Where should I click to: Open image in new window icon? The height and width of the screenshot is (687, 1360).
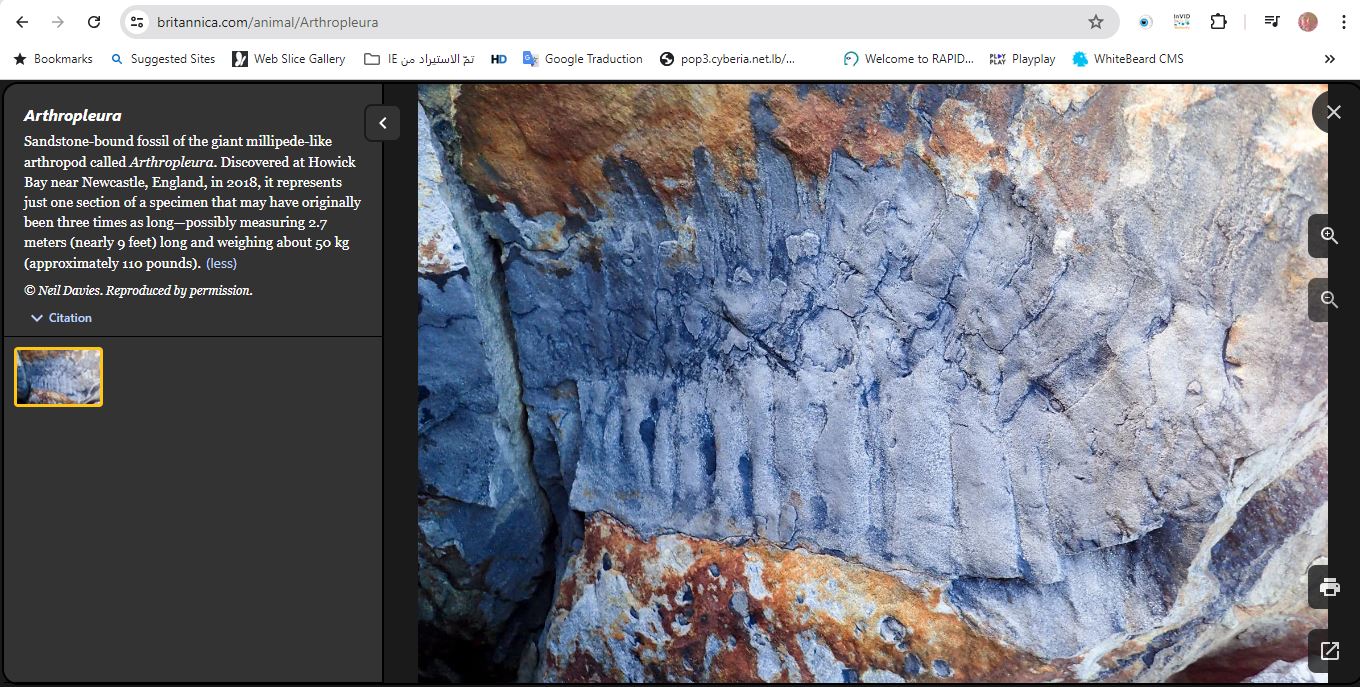(1329, 651)
